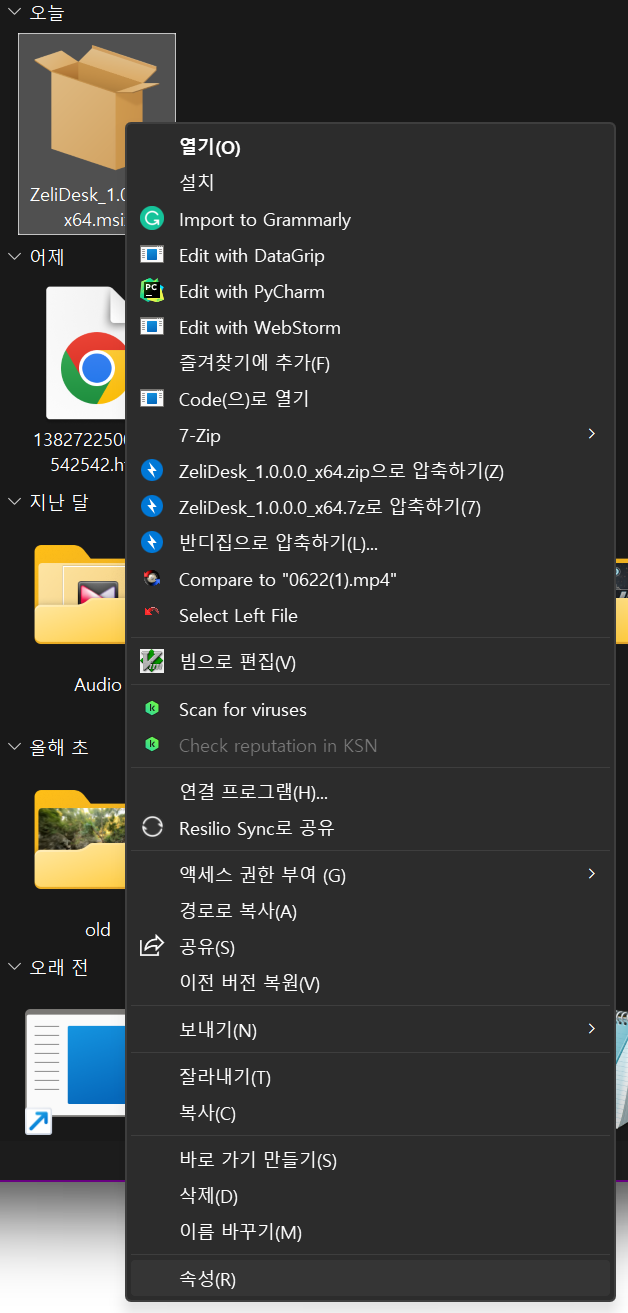This screenshot has height=1313, width=628.
Task: Choose 반디집으로 압축하기(L)...
Action: (x=370, y=543)
